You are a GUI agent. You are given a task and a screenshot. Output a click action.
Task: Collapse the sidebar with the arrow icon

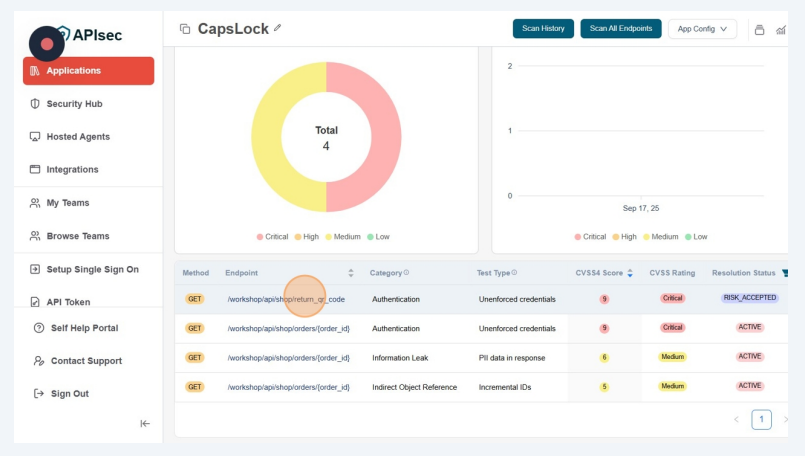tap(145, 423)
